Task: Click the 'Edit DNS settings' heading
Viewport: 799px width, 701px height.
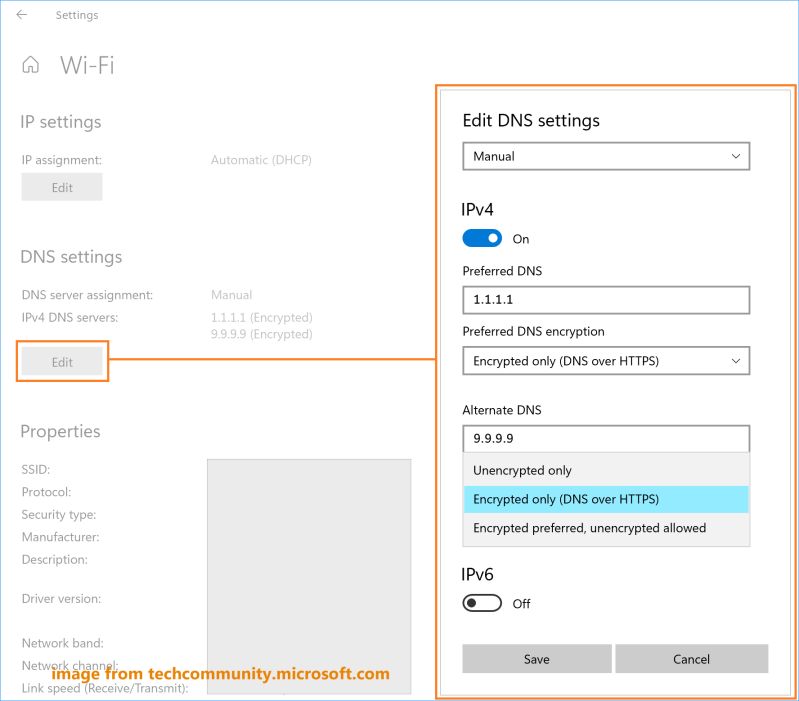Action: tap(531, 120)
